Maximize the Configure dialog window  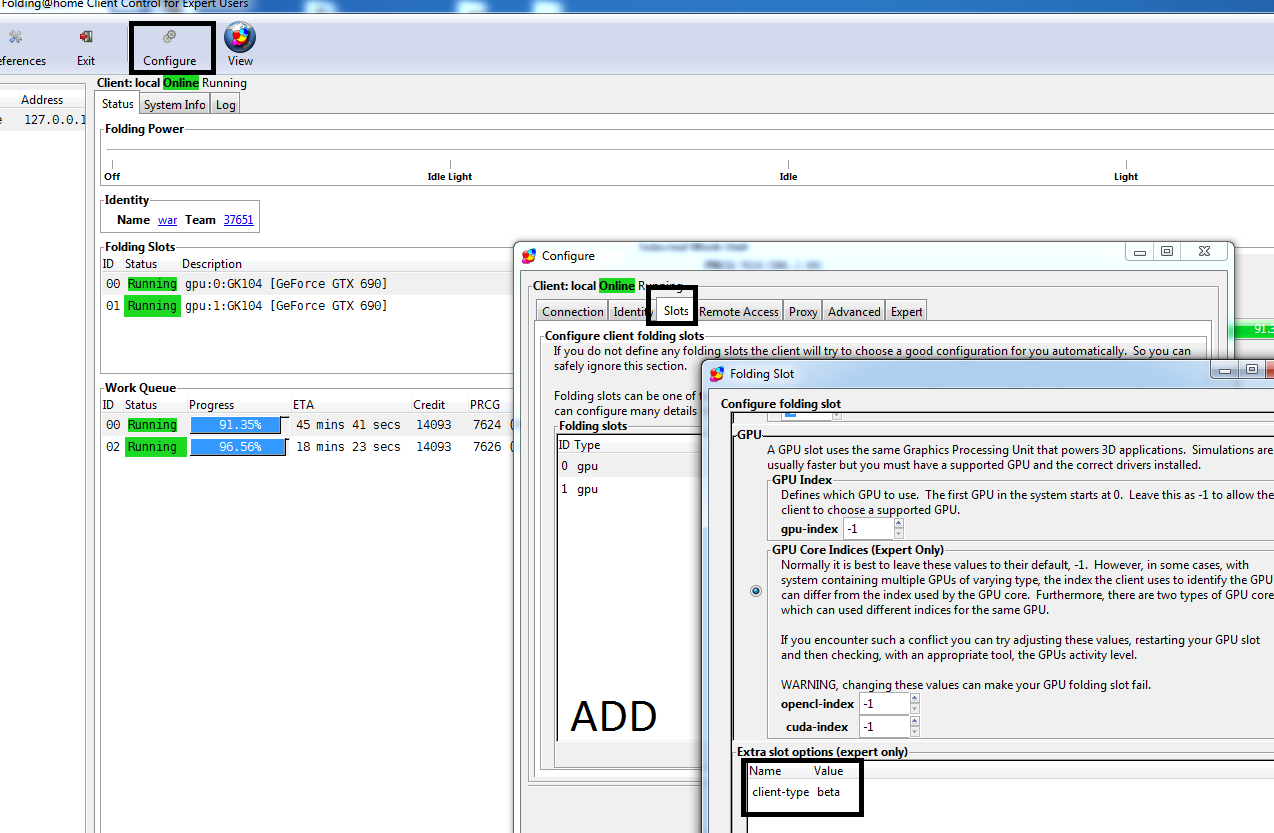pos(1166,253)
